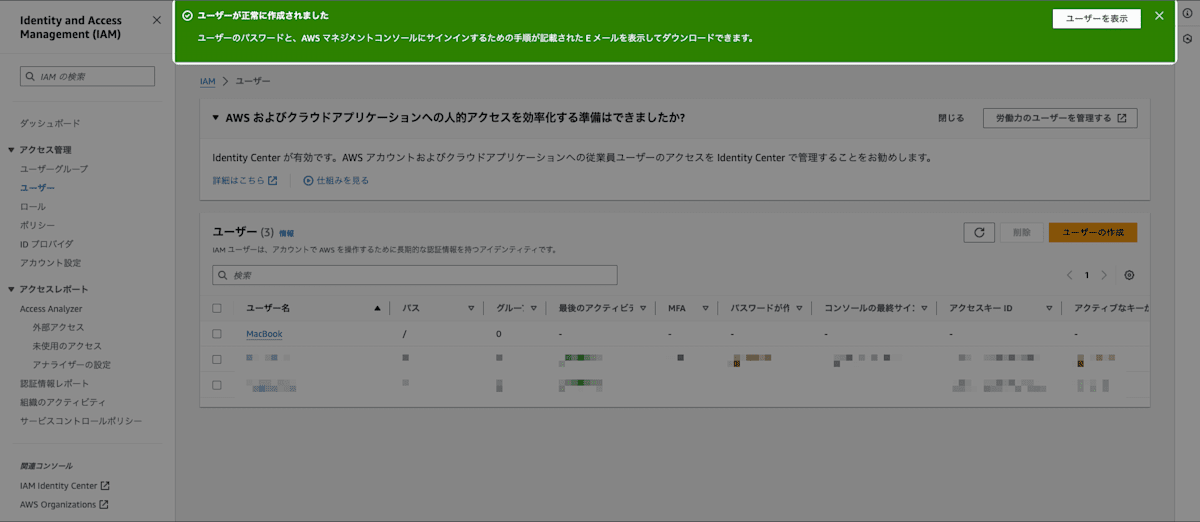Refresh the users table

[979, 232]
